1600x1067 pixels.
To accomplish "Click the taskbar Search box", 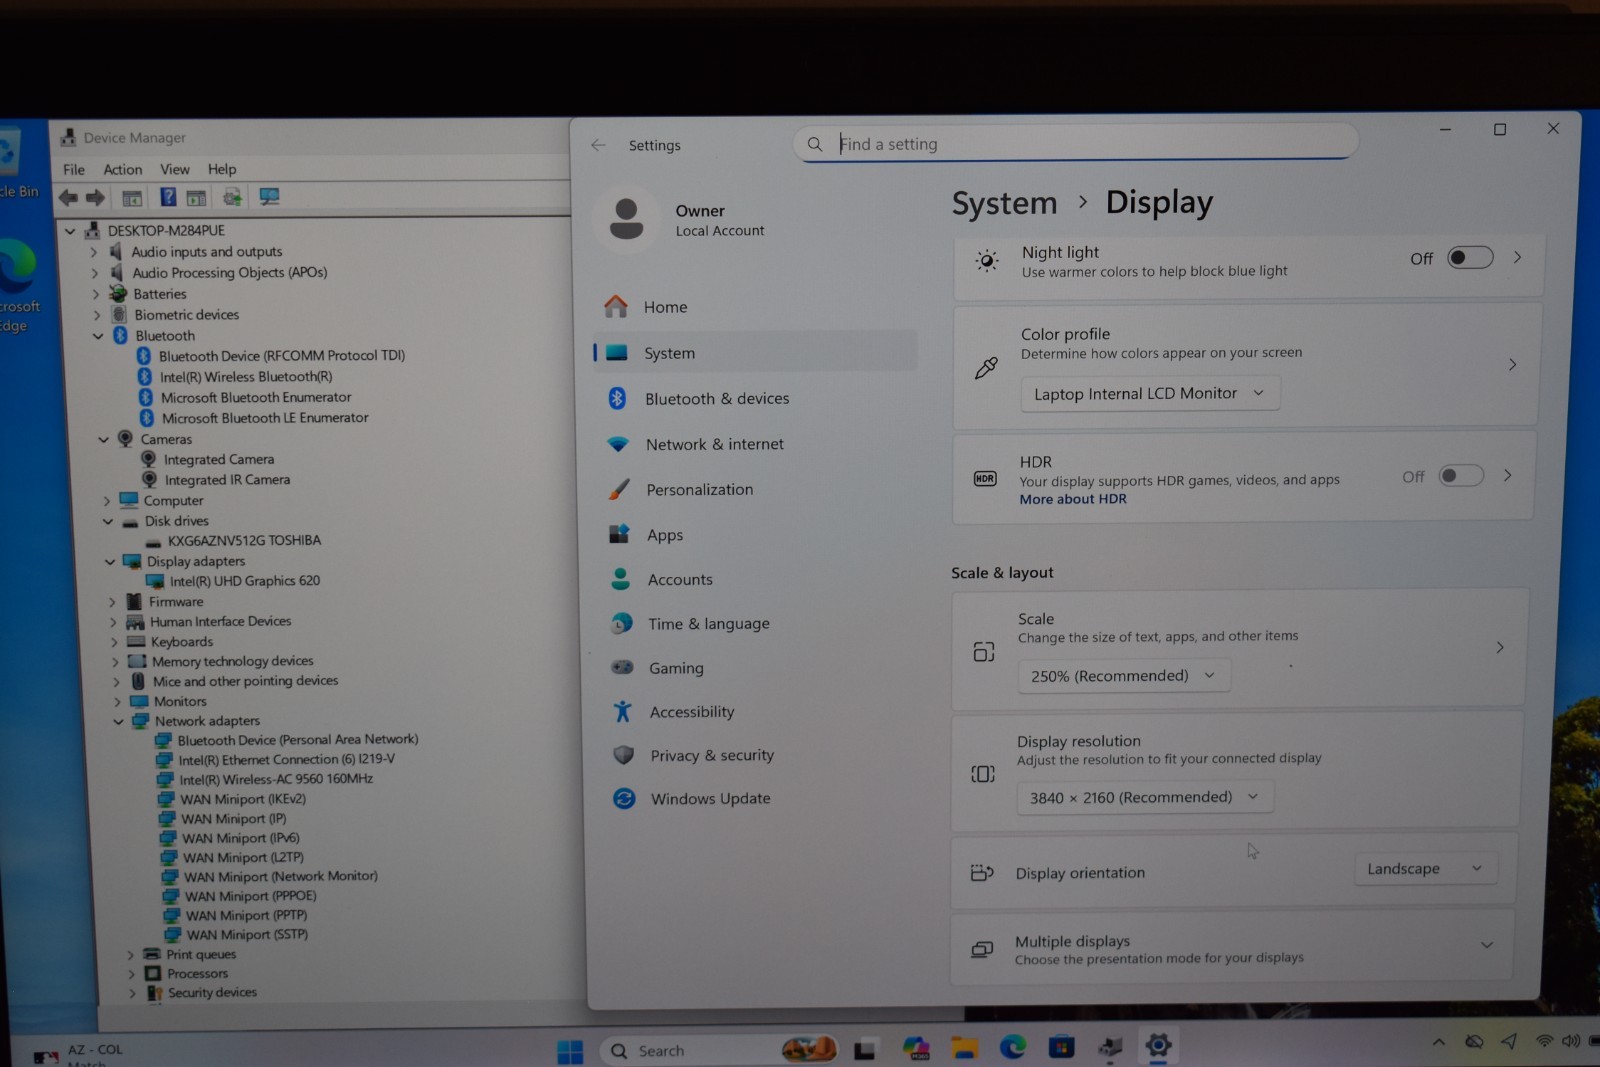I will point(718,1051).
